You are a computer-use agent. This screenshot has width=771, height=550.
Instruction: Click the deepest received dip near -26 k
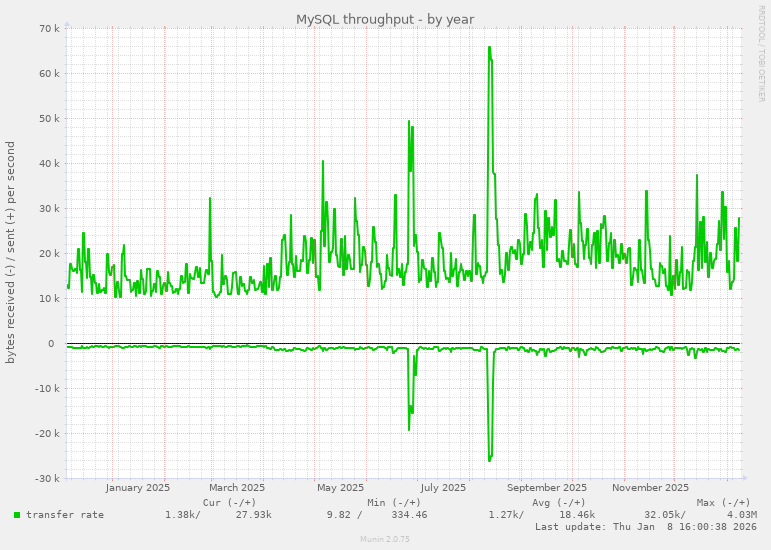click(x=490, y=458)
